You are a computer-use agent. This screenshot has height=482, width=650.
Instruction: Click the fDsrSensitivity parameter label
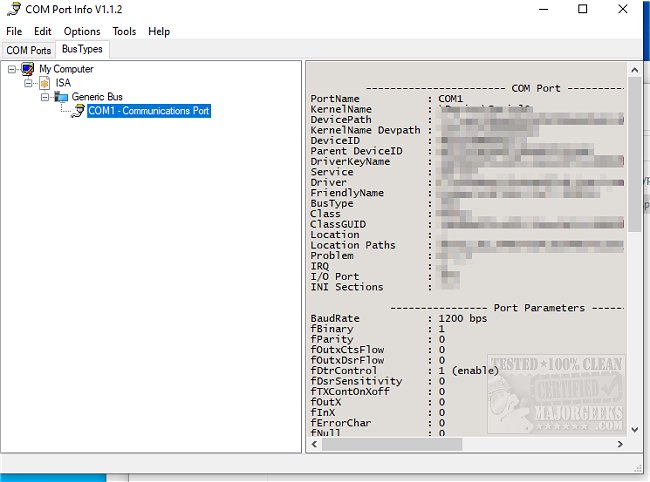click(x=357, y=381)
